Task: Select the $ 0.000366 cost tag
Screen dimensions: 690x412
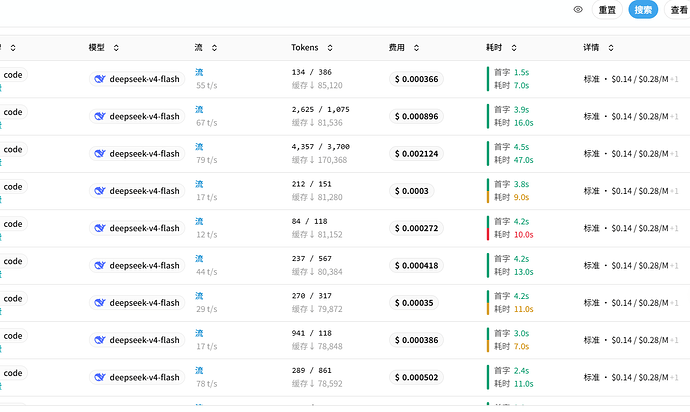Action: pyautogui.click(x=416, y=79)
